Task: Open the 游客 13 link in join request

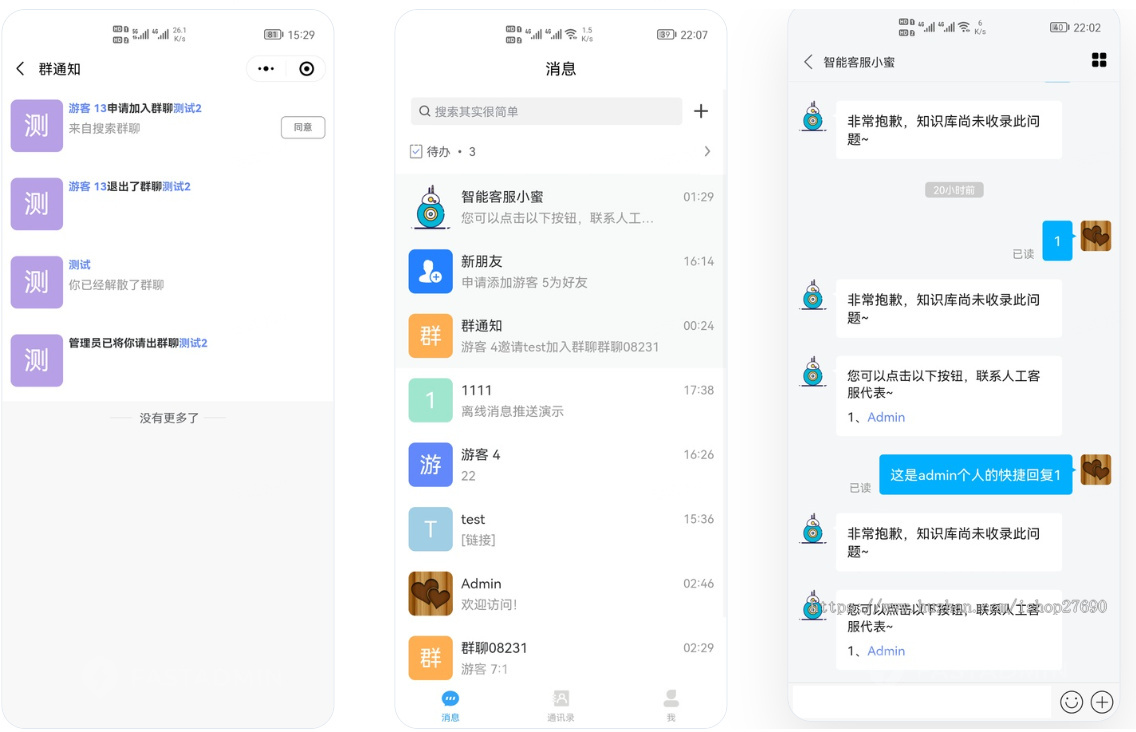Action: tap(88, 108)
